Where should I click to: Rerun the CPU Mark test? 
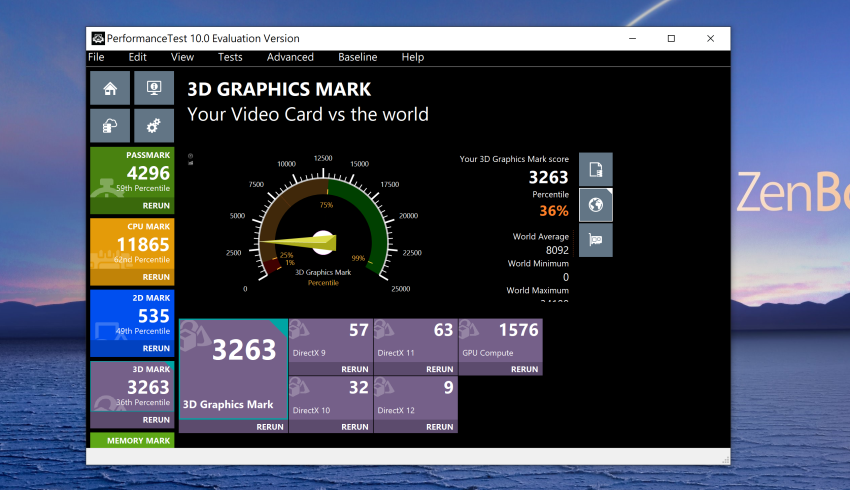point(156,277)
